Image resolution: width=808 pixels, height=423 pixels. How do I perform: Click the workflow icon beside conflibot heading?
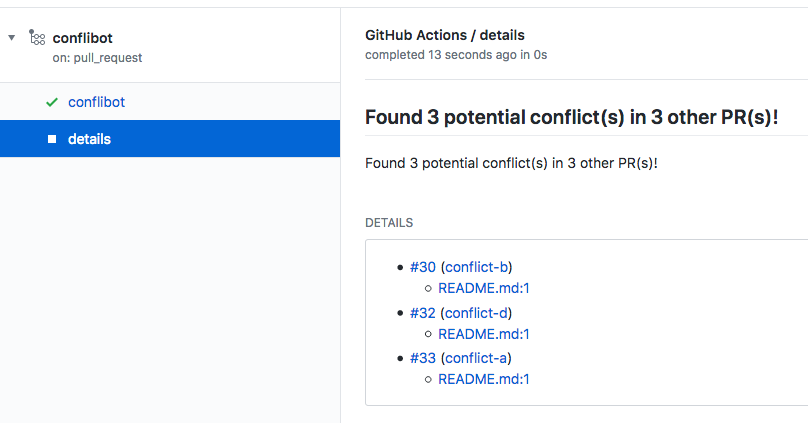point(38,38)
